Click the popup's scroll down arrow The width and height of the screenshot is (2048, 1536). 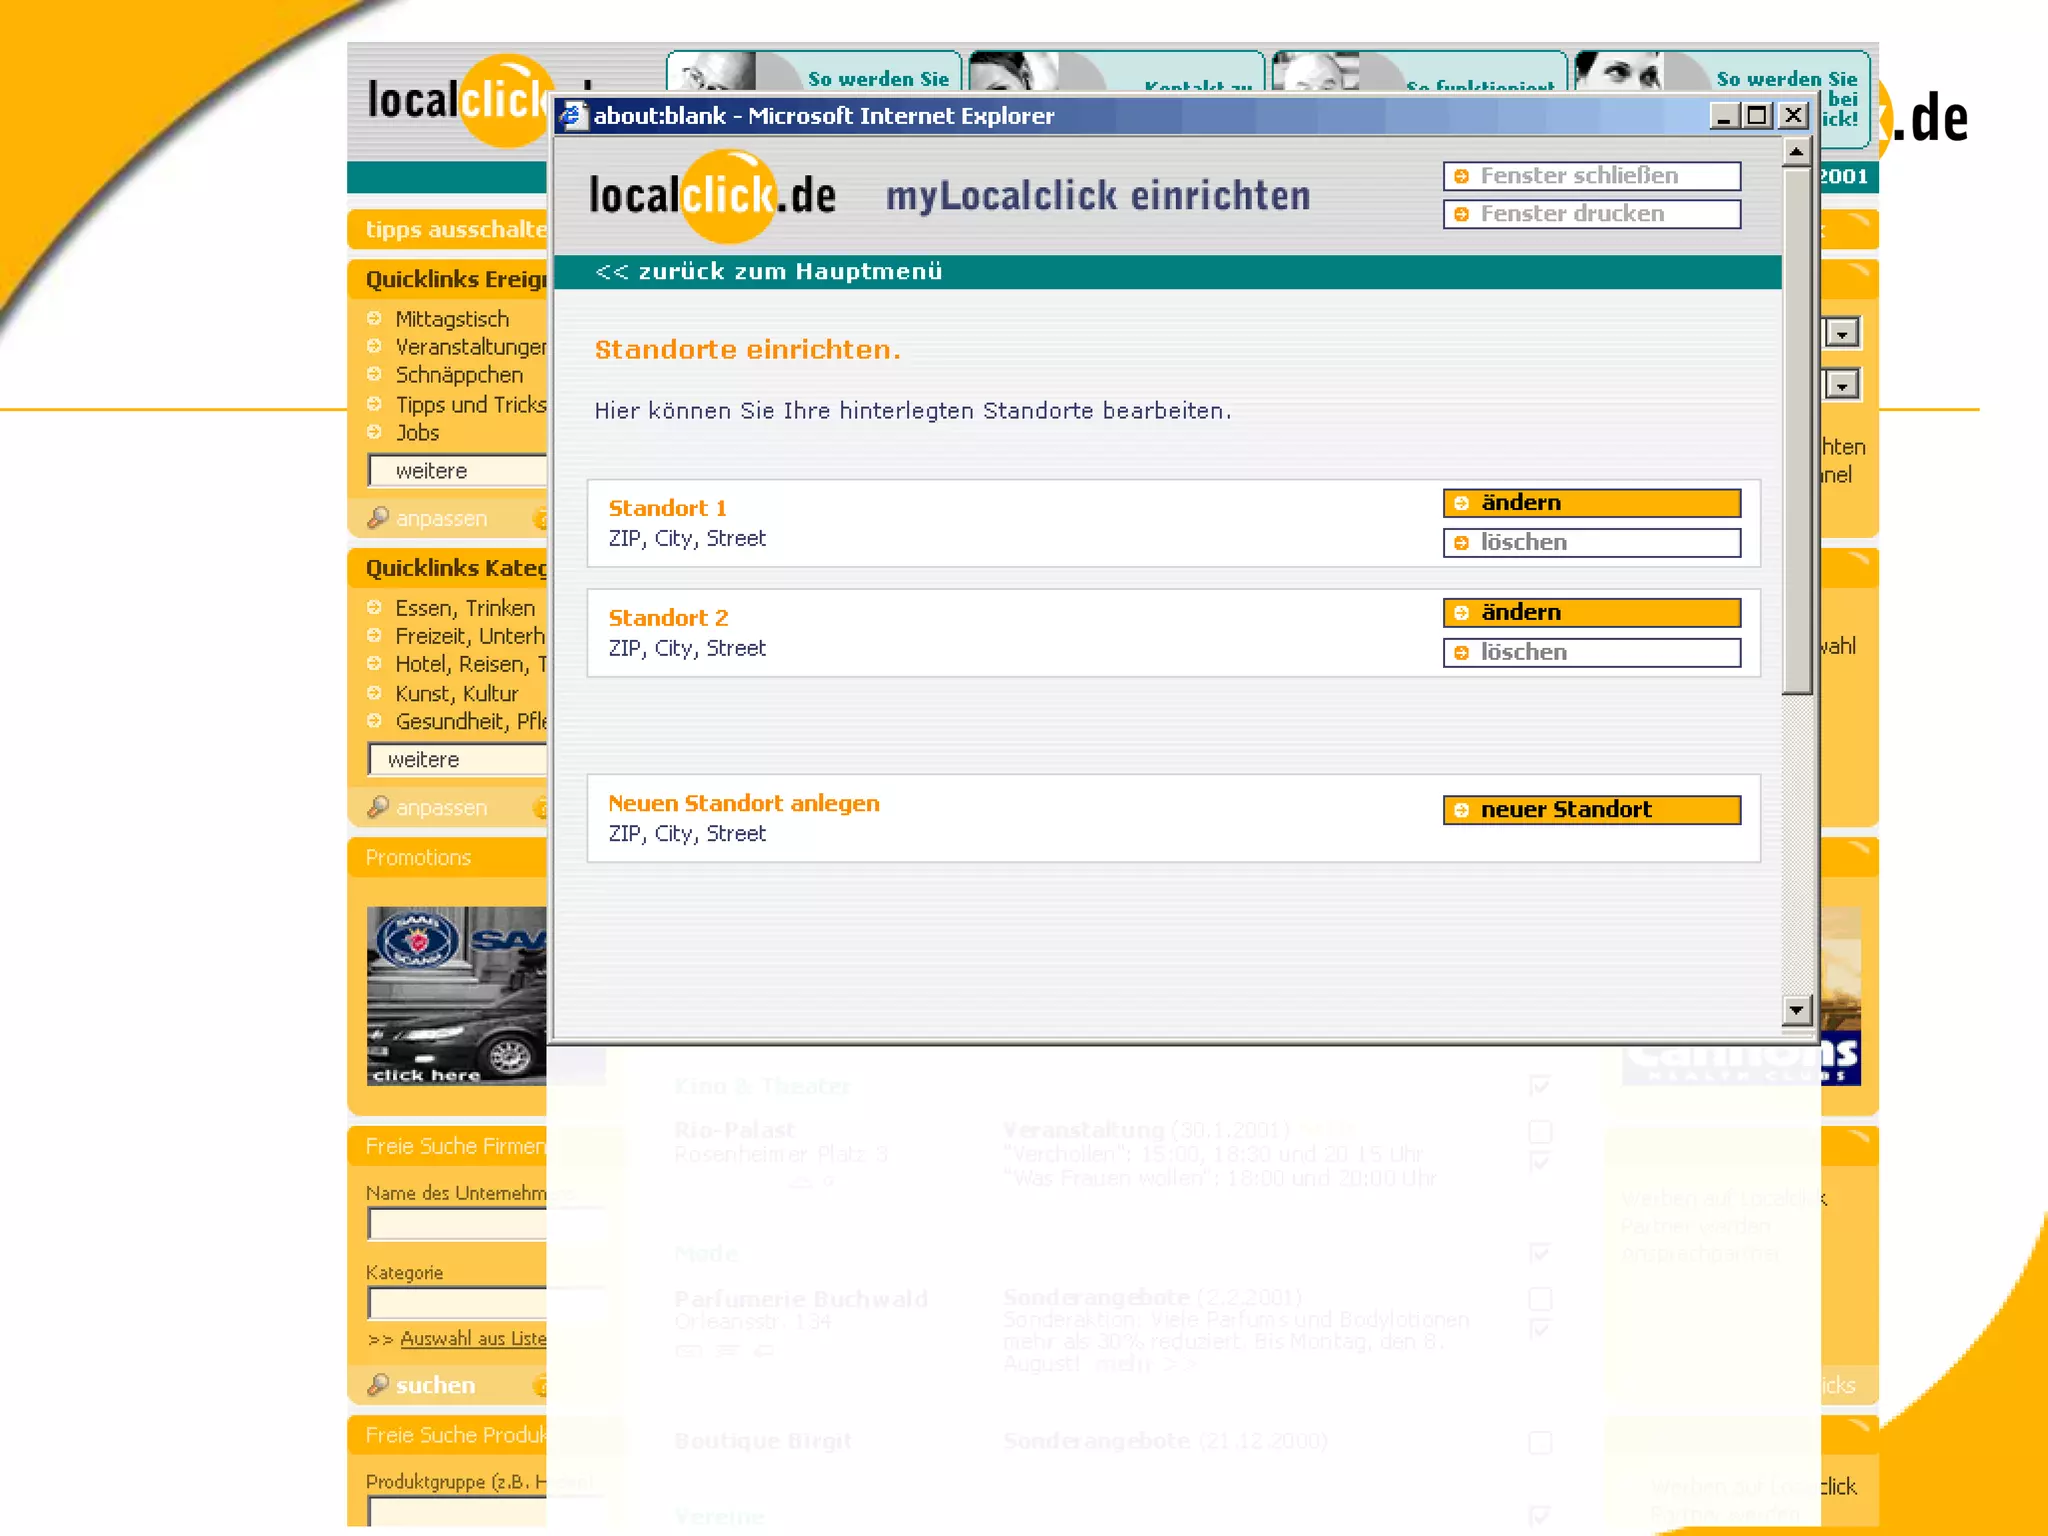1796,1010
